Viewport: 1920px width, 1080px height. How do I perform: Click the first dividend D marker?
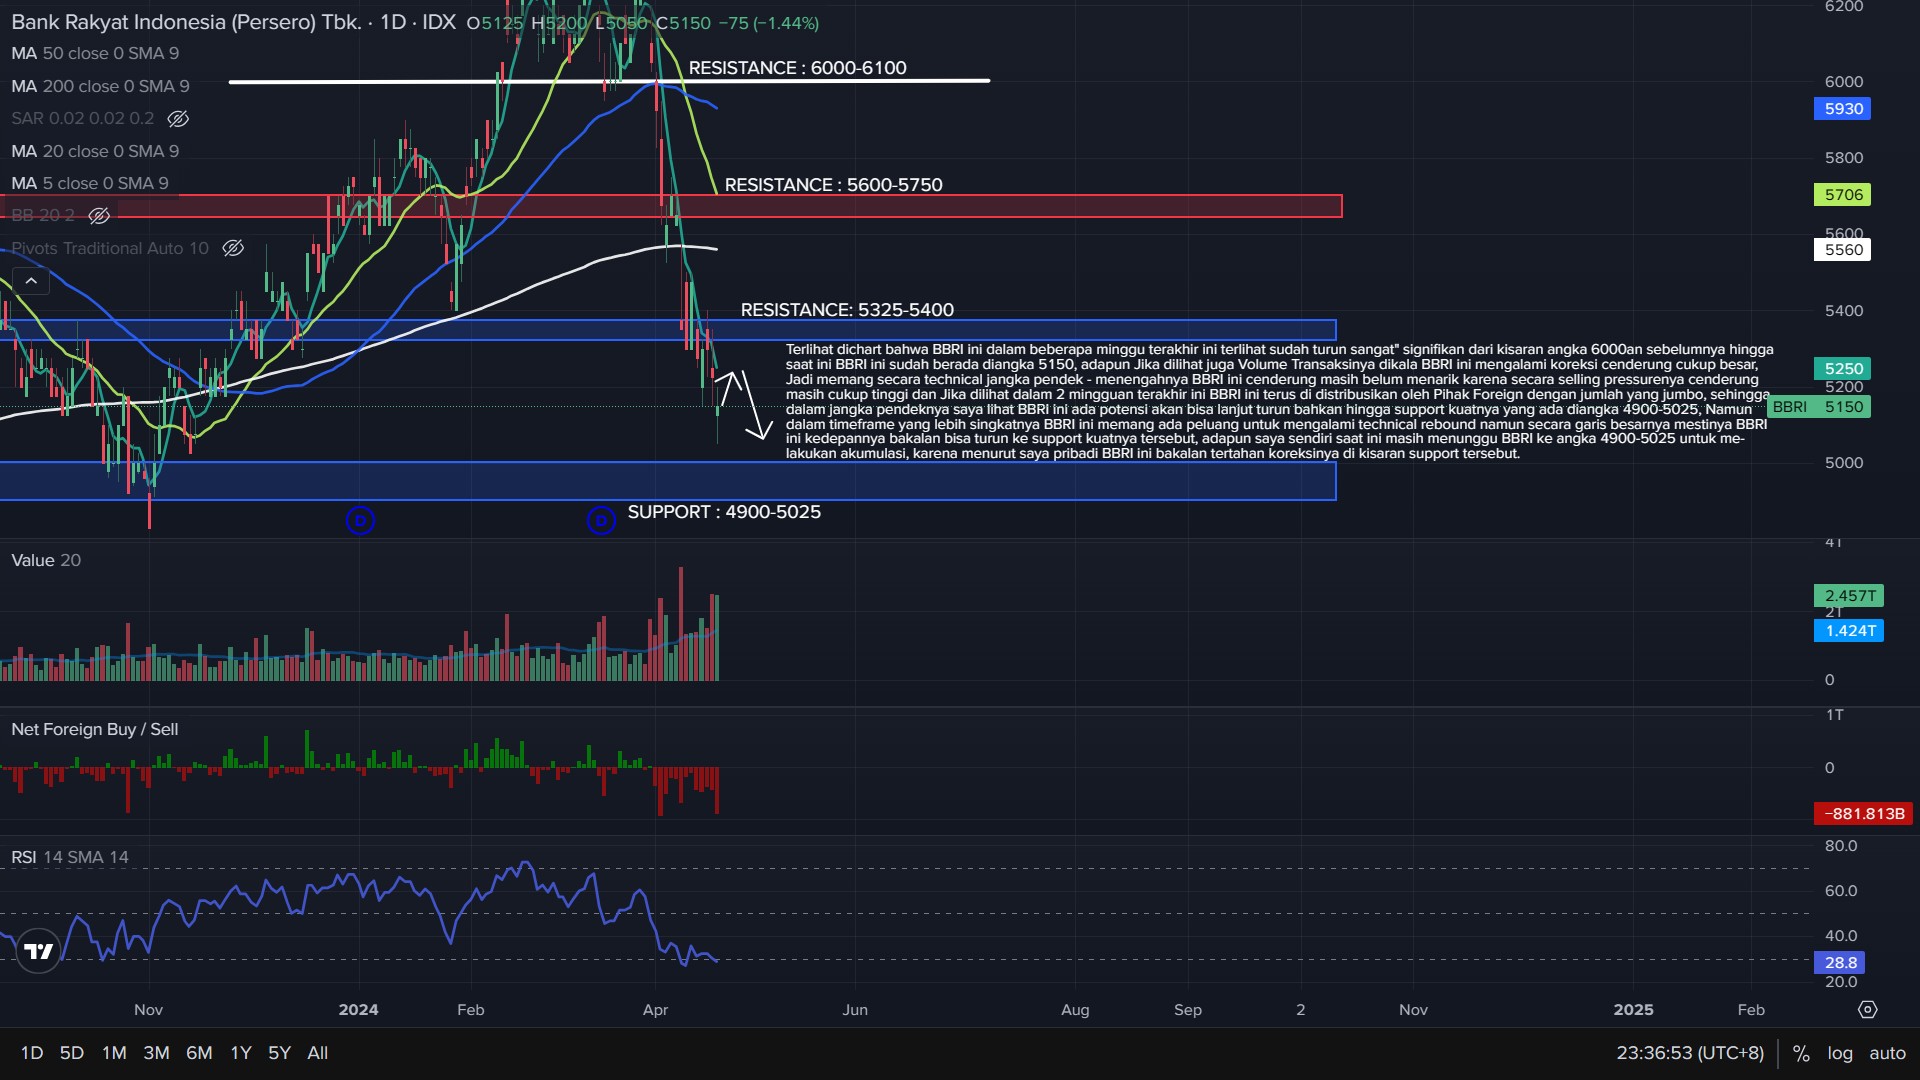[x=360, y=520]
